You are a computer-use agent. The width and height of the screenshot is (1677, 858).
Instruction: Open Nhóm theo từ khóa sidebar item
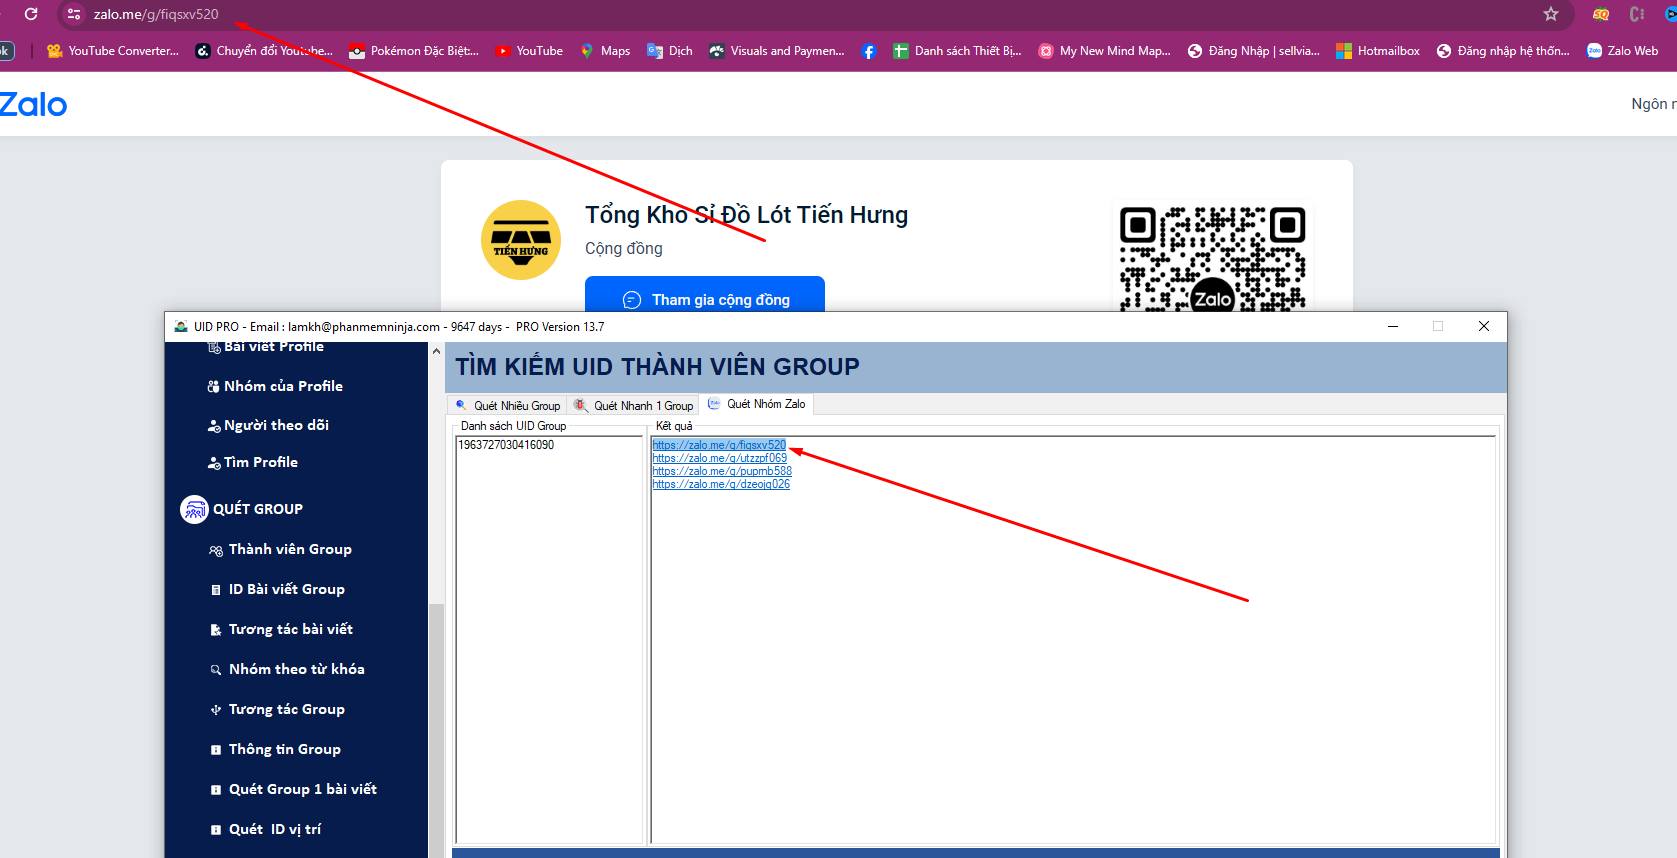tap(287, 669)
